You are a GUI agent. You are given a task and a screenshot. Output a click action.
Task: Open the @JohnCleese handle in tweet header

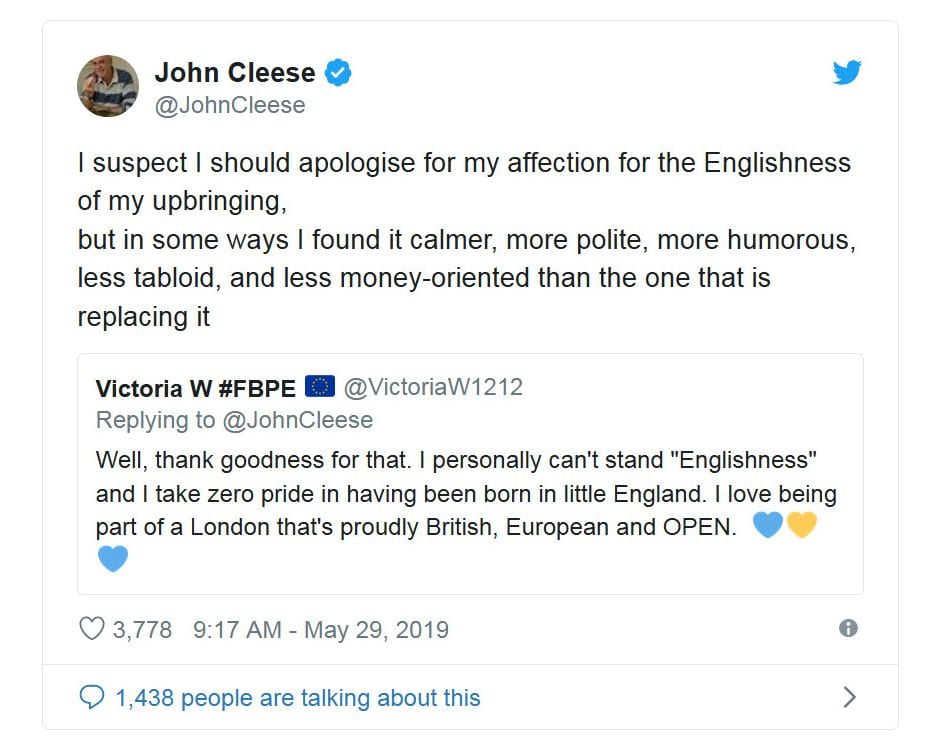(x=229, y=105)
